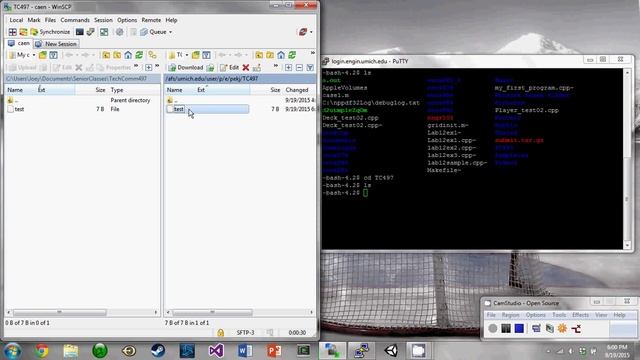
Task: Open the Commander layout icon in WinSCP toolbar
Action: (x=13, y=32)
